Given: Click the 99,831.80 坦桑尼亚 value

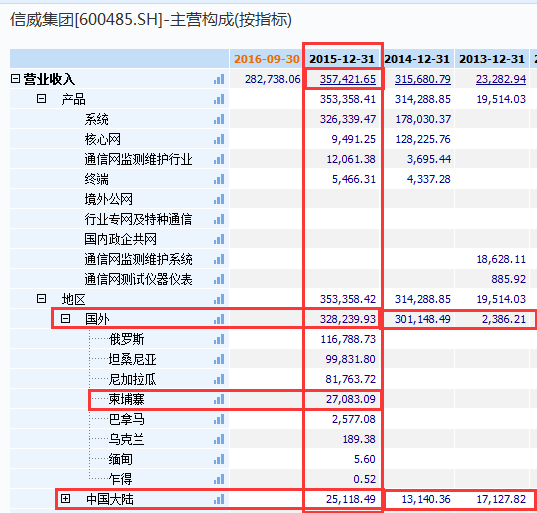Looking at the screenshot, I should coord(350,359).
